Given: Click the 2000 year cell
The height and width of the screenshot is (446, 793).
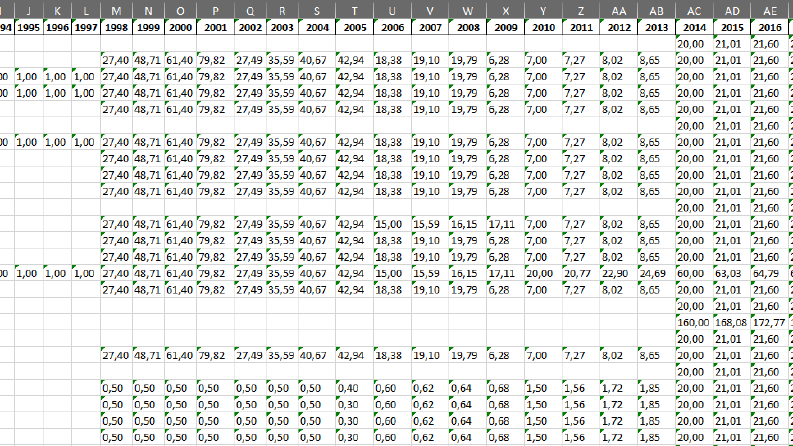Looking at the screenshot, I should (x=181, y=27).
